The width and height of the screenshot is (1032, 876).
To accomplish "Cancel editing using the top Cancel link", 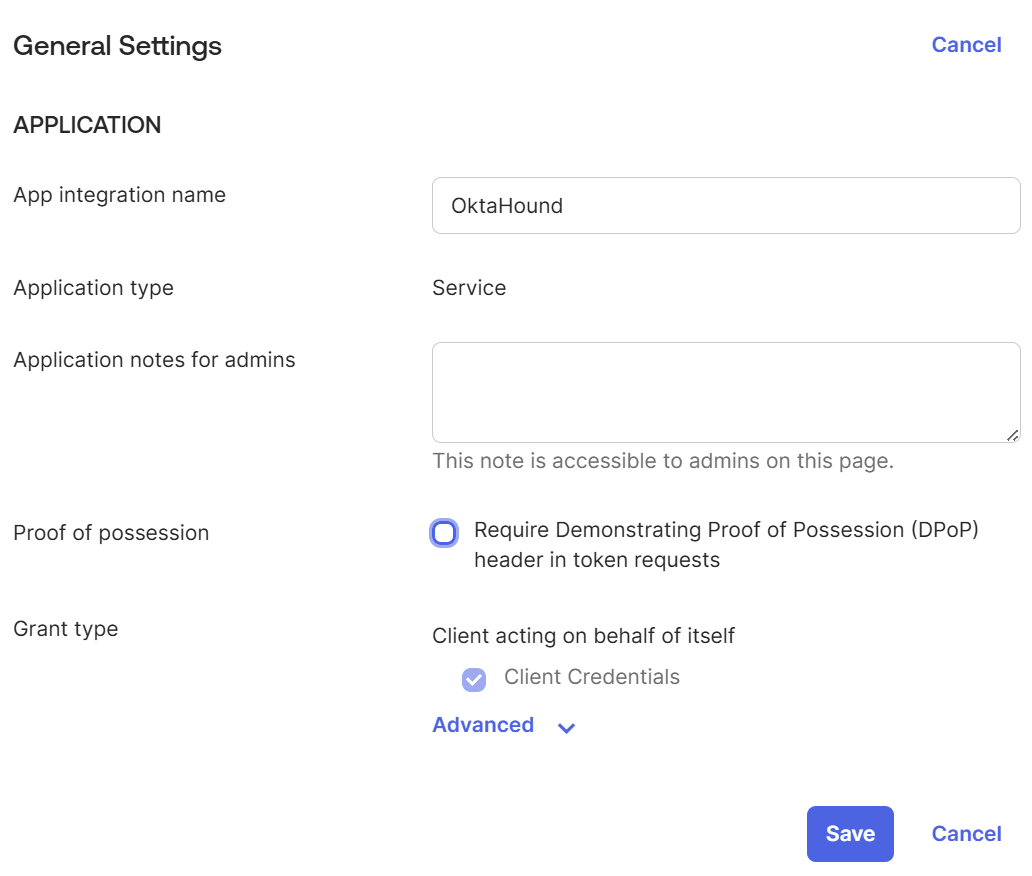I will click(x=965, y=44).
